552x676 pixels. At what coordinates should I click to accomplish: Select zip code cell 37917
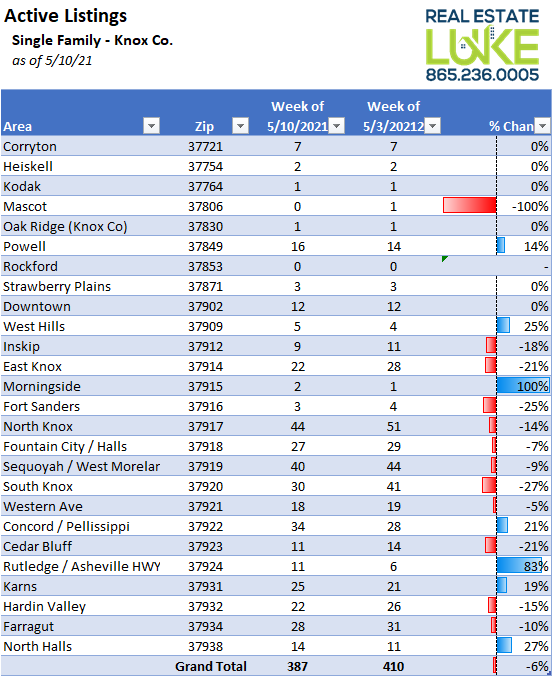[x=205, y=426]
